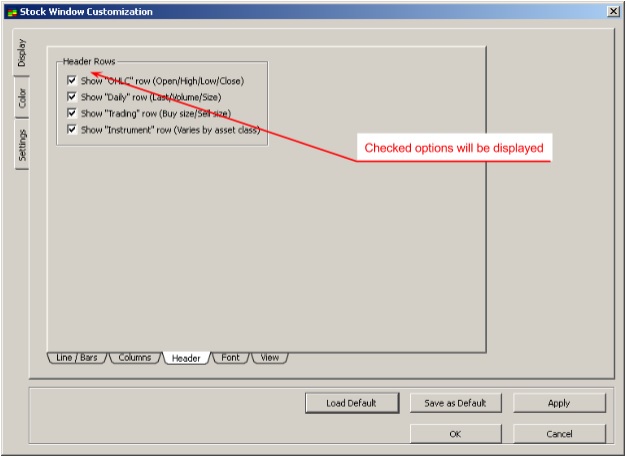Switch to the Line / Bars tab
Screen dimensions: 627x458
click(76, 358)
